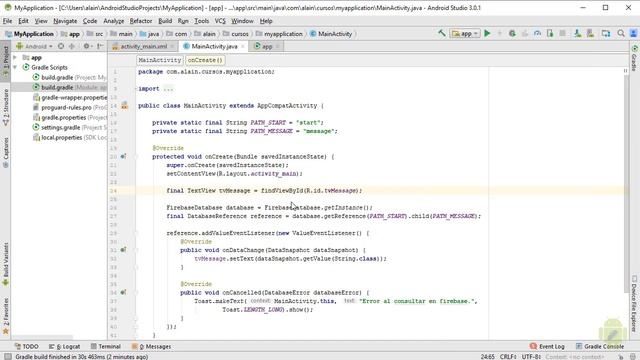Open the Build Variants side panel
The image size is (640, 360).
click(x=5, y=264)
